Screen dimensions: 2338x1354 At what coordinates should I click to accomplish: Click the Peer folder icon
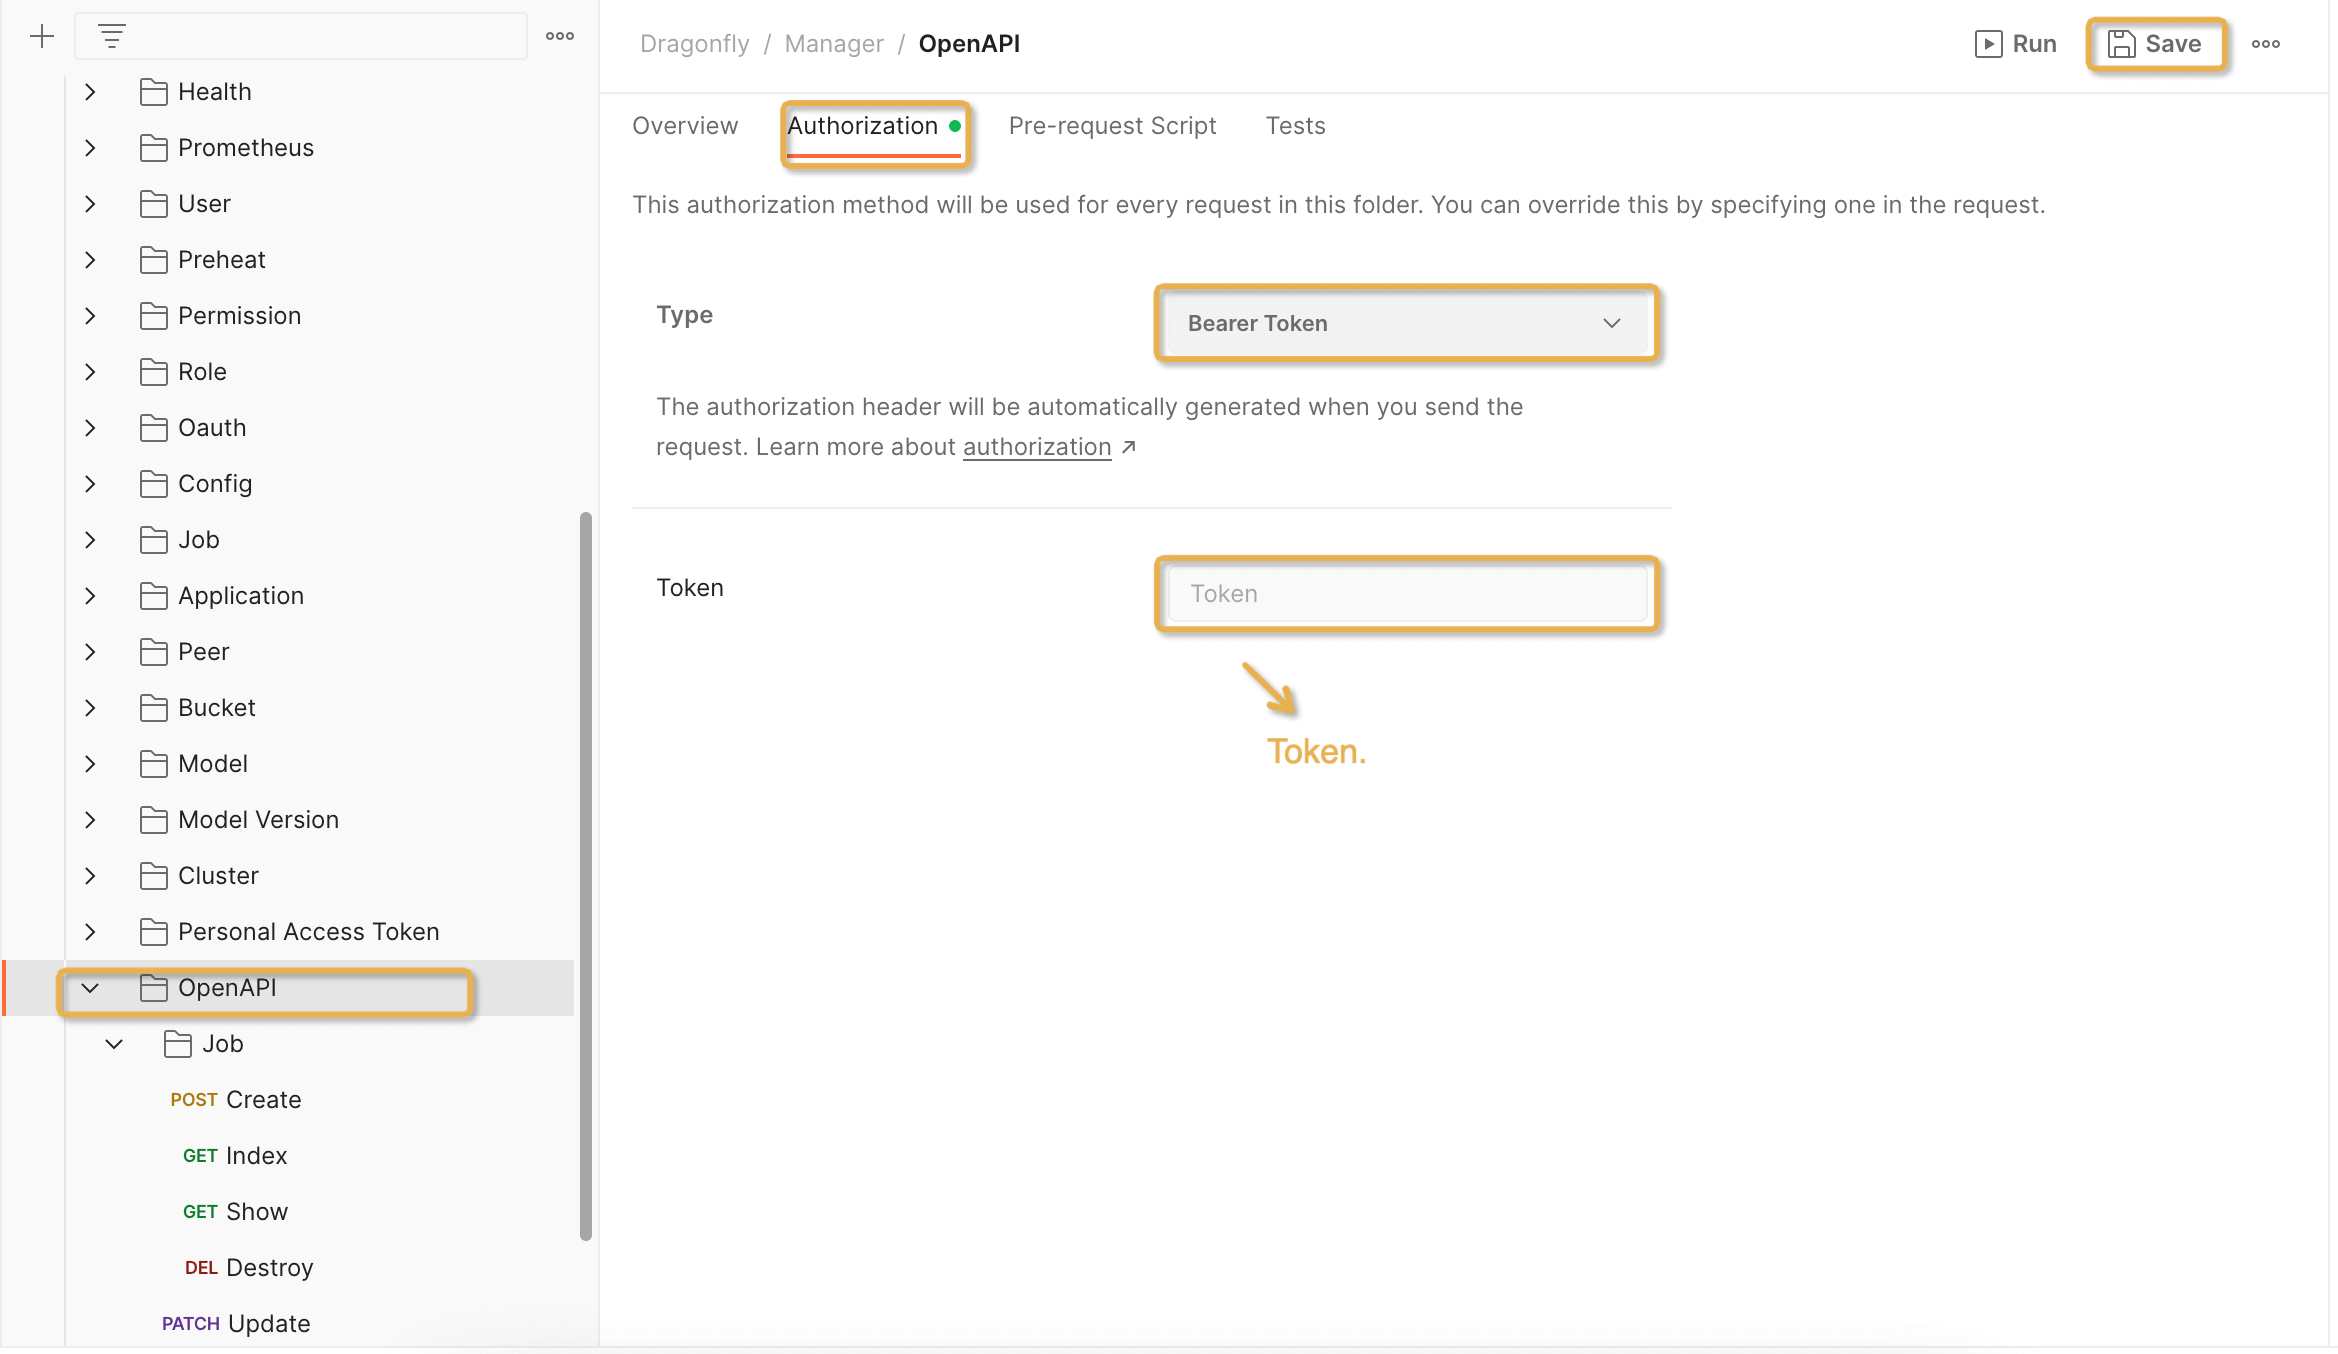coord(154,652)
